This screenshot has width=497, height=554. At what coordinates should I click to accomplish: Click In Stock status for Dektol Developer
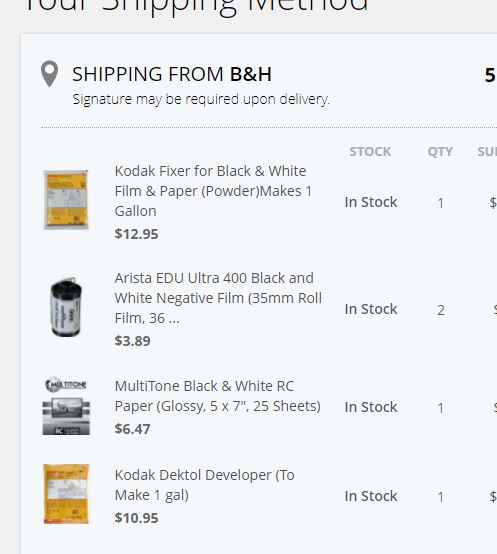[x=371, y=496]
